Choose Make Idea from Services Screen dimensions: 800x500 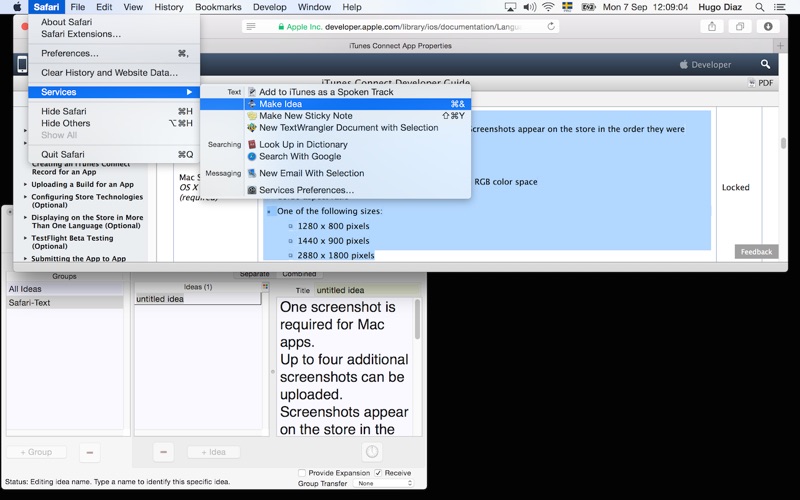(335, 104)
